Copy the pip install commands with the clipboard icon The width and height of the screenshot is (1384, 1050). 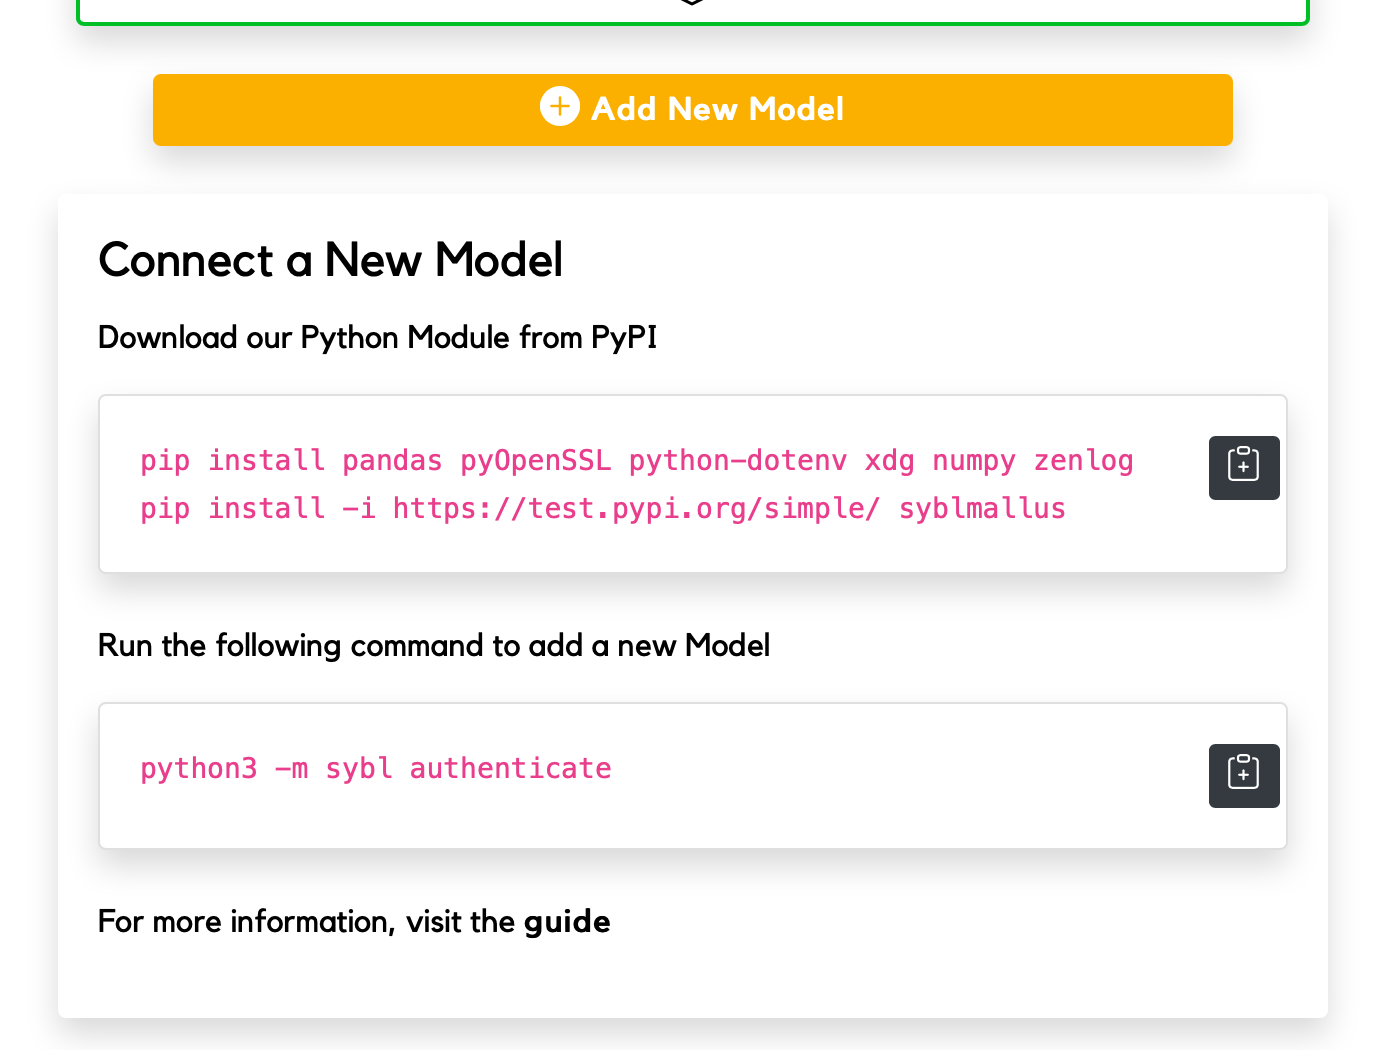click(1243, 467)
